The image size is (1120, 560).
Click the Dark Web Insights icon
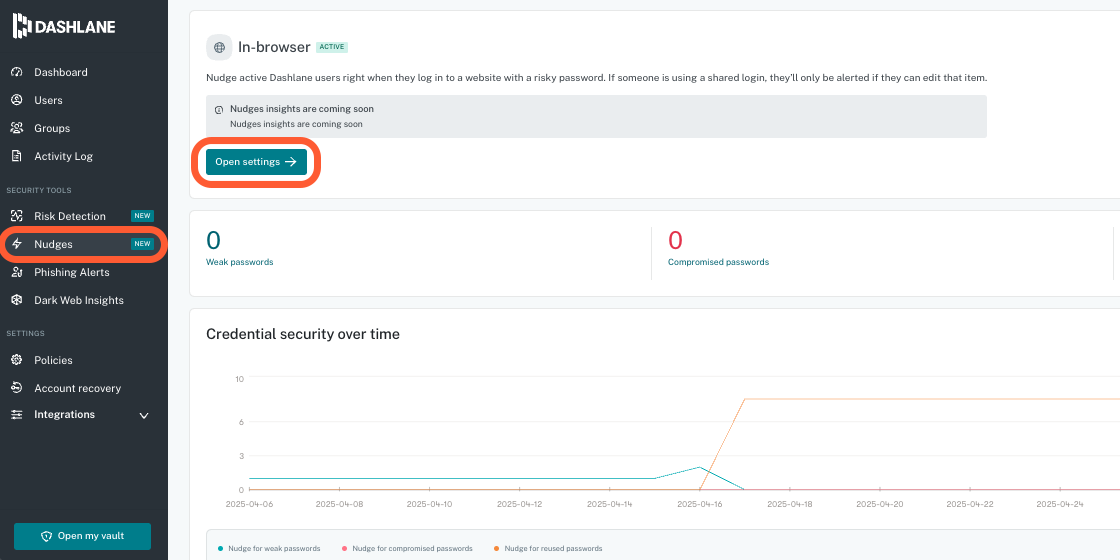tap(16, 300)
